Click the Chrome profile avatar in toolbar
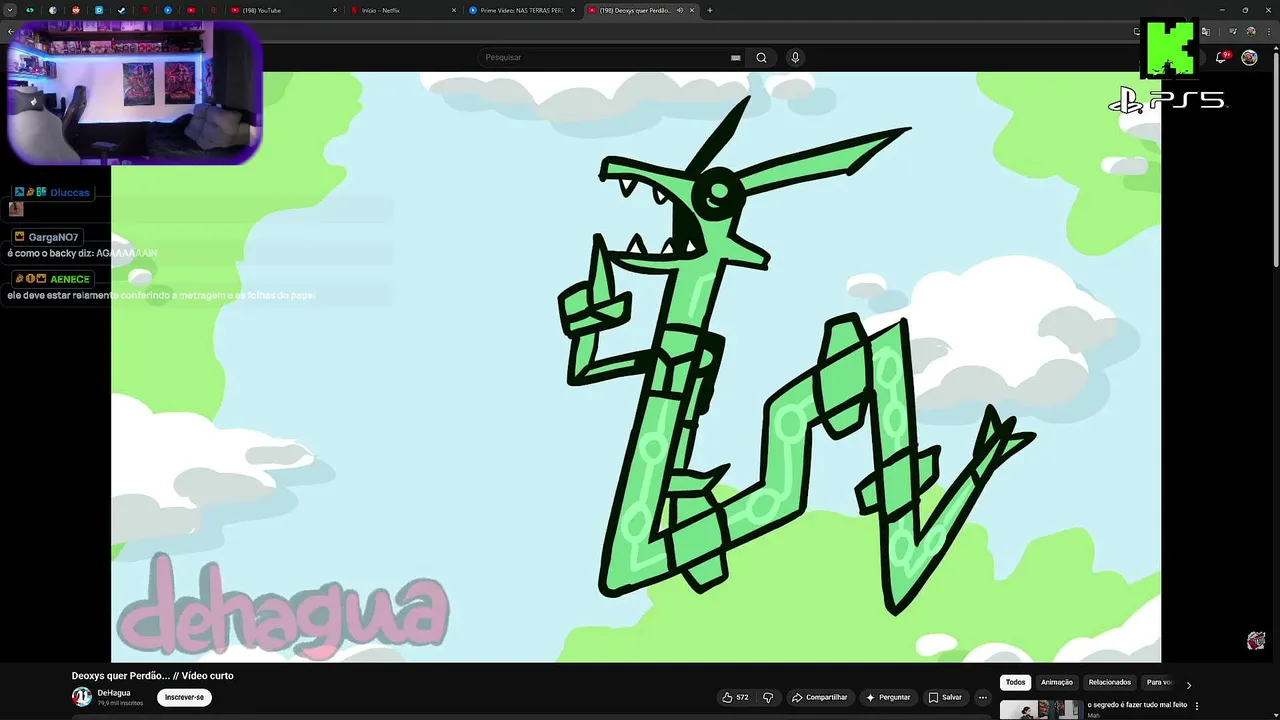This screenshot has width=1280, height=720. click(x=1252, y=32)
